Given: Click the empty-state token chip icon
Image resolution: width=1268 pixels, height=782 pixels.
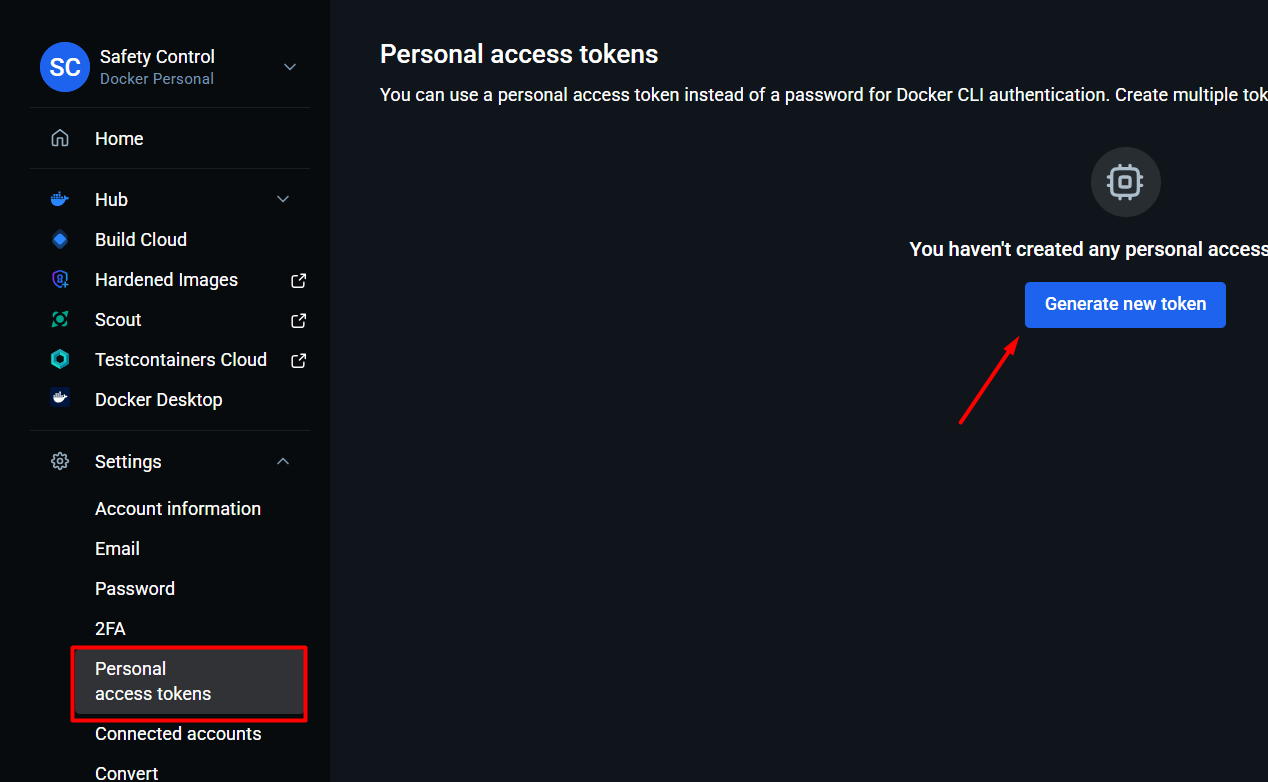Looking at the screenshot, I should tap(1125, 182).
